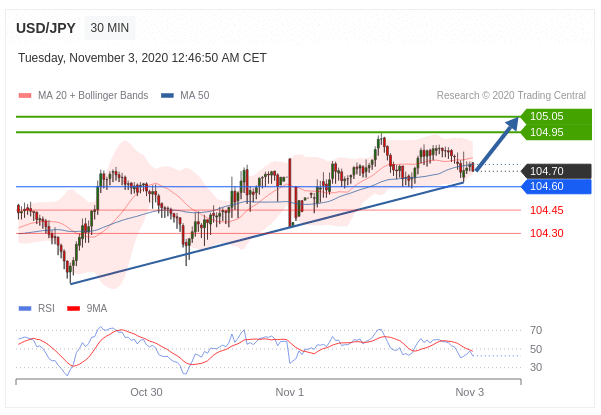The image size is (601, 415).
Task: Click the blue RSI legend marker
Action: pos(25,308)
